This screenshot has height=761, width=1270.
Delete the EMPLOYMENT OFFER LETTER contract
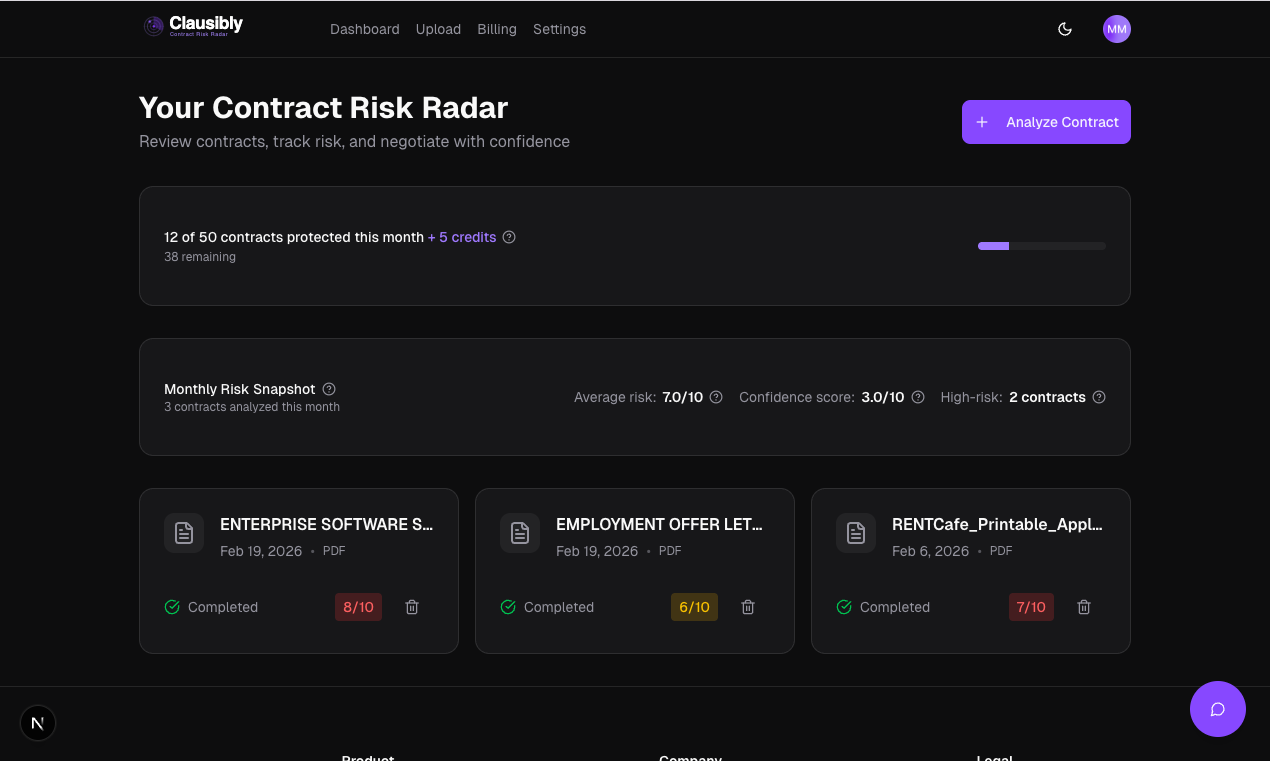click(x=748, y=607)
